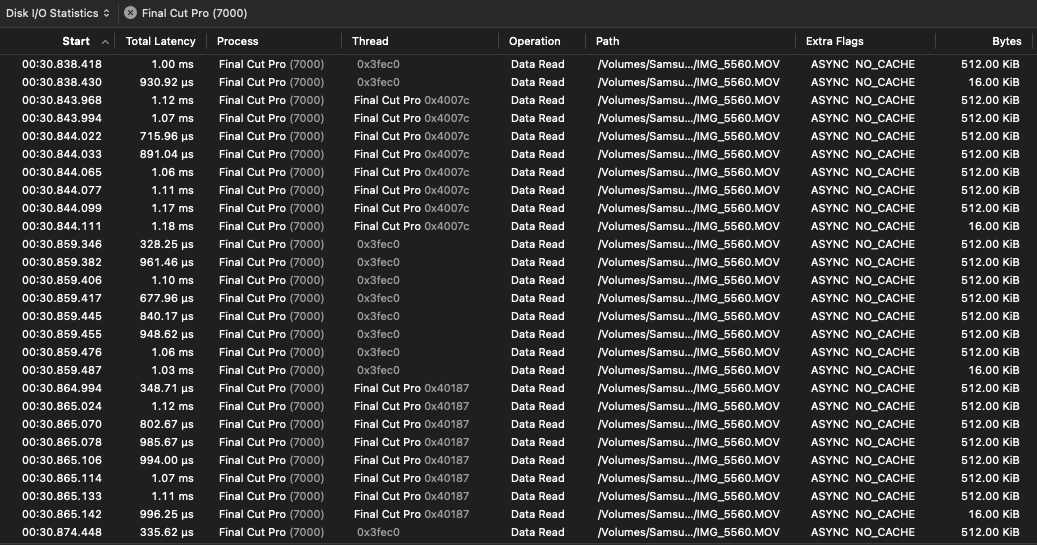Click latency 1.07 ms in 00:30.843.994 row
The width and height of the screenshot is (1037, 545).
[173, 118]
